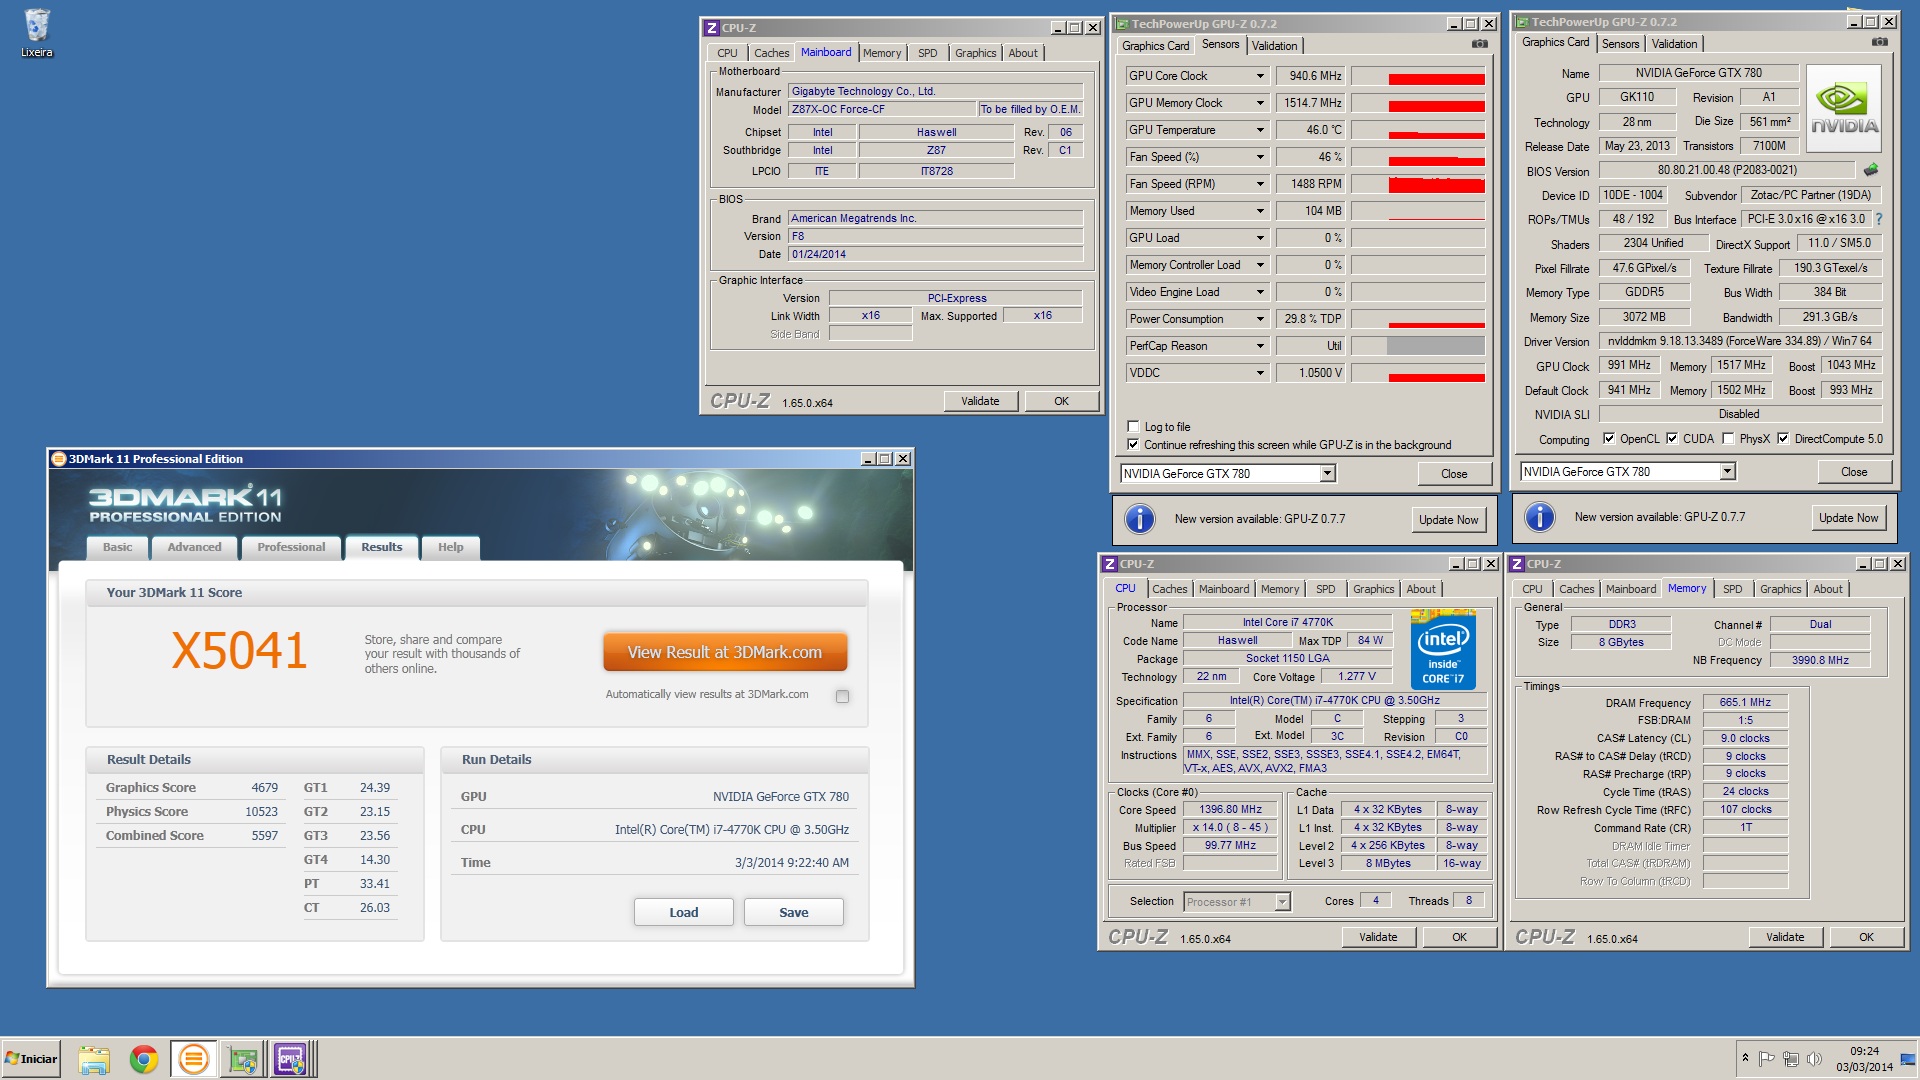Click the question mark beside Bus Interface
The image size is (1920, 1080).
click(1878, 219)
